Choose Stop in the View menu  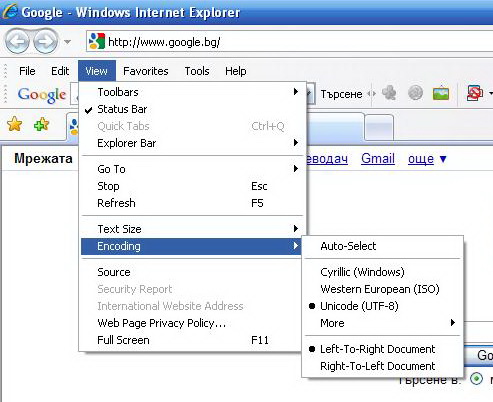click(192, 186)
